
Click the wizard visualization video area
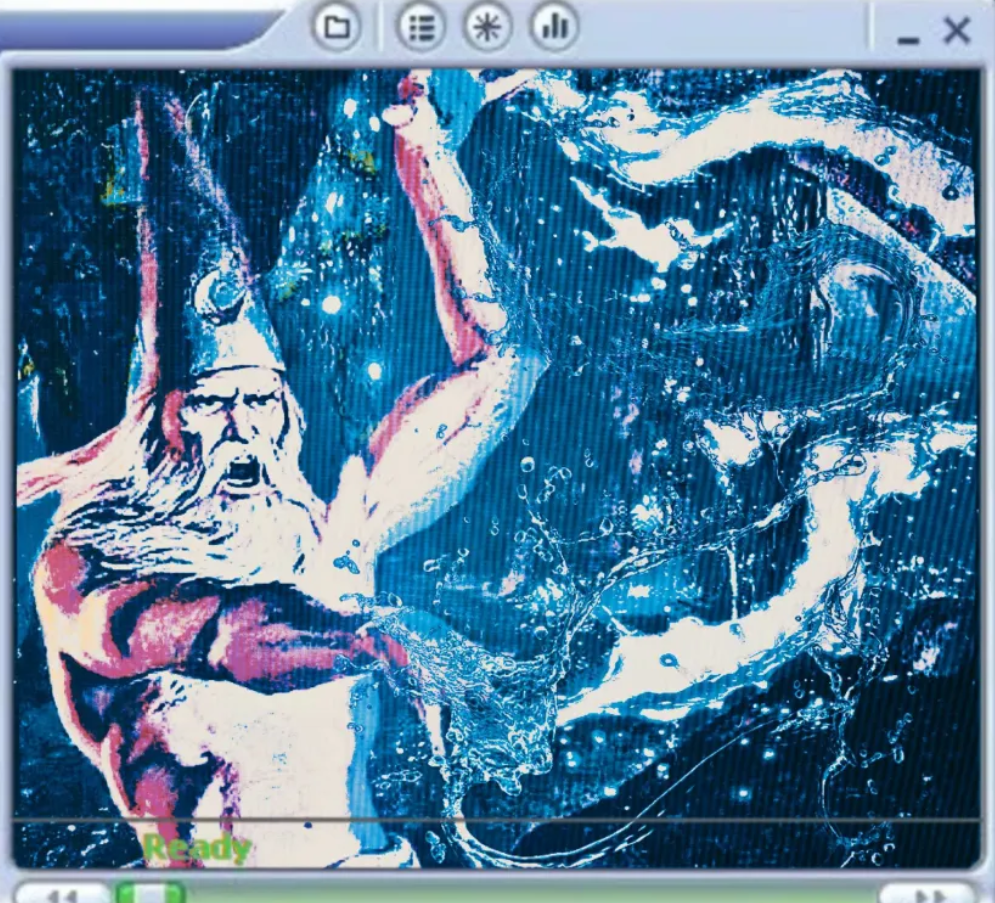497,468
